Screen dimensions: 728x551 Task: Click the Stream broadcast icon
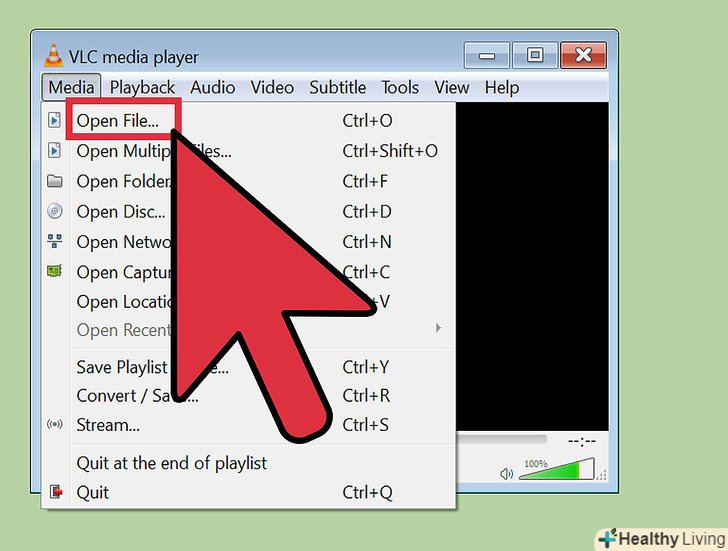55,424
